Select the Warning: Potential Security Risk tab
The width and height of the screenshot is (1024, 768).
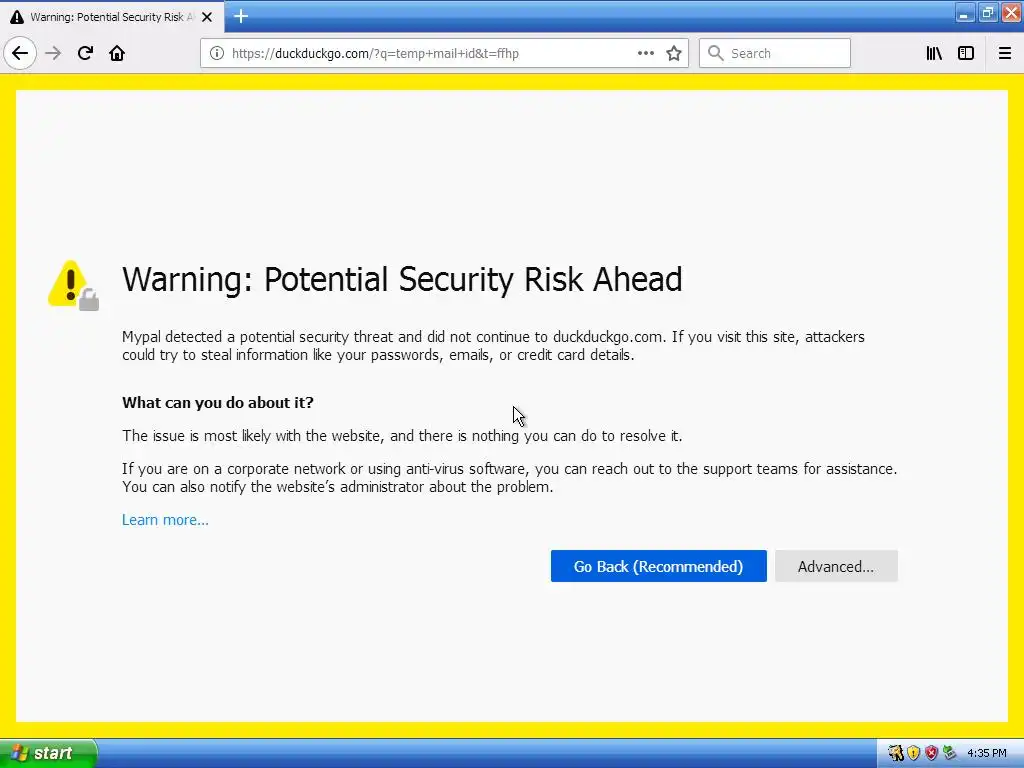[x=112, y=17]
